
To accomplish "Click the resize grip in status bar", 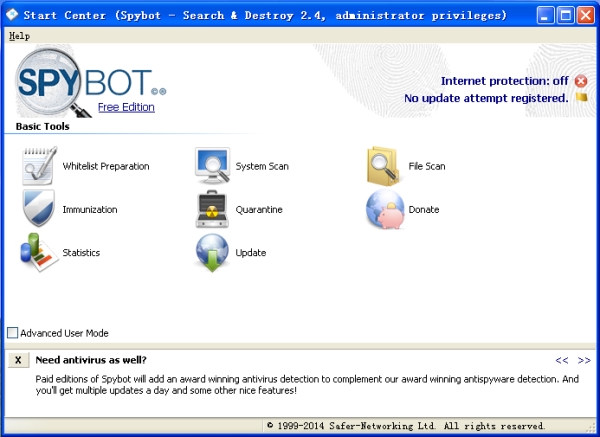I will tap(592, 426).
